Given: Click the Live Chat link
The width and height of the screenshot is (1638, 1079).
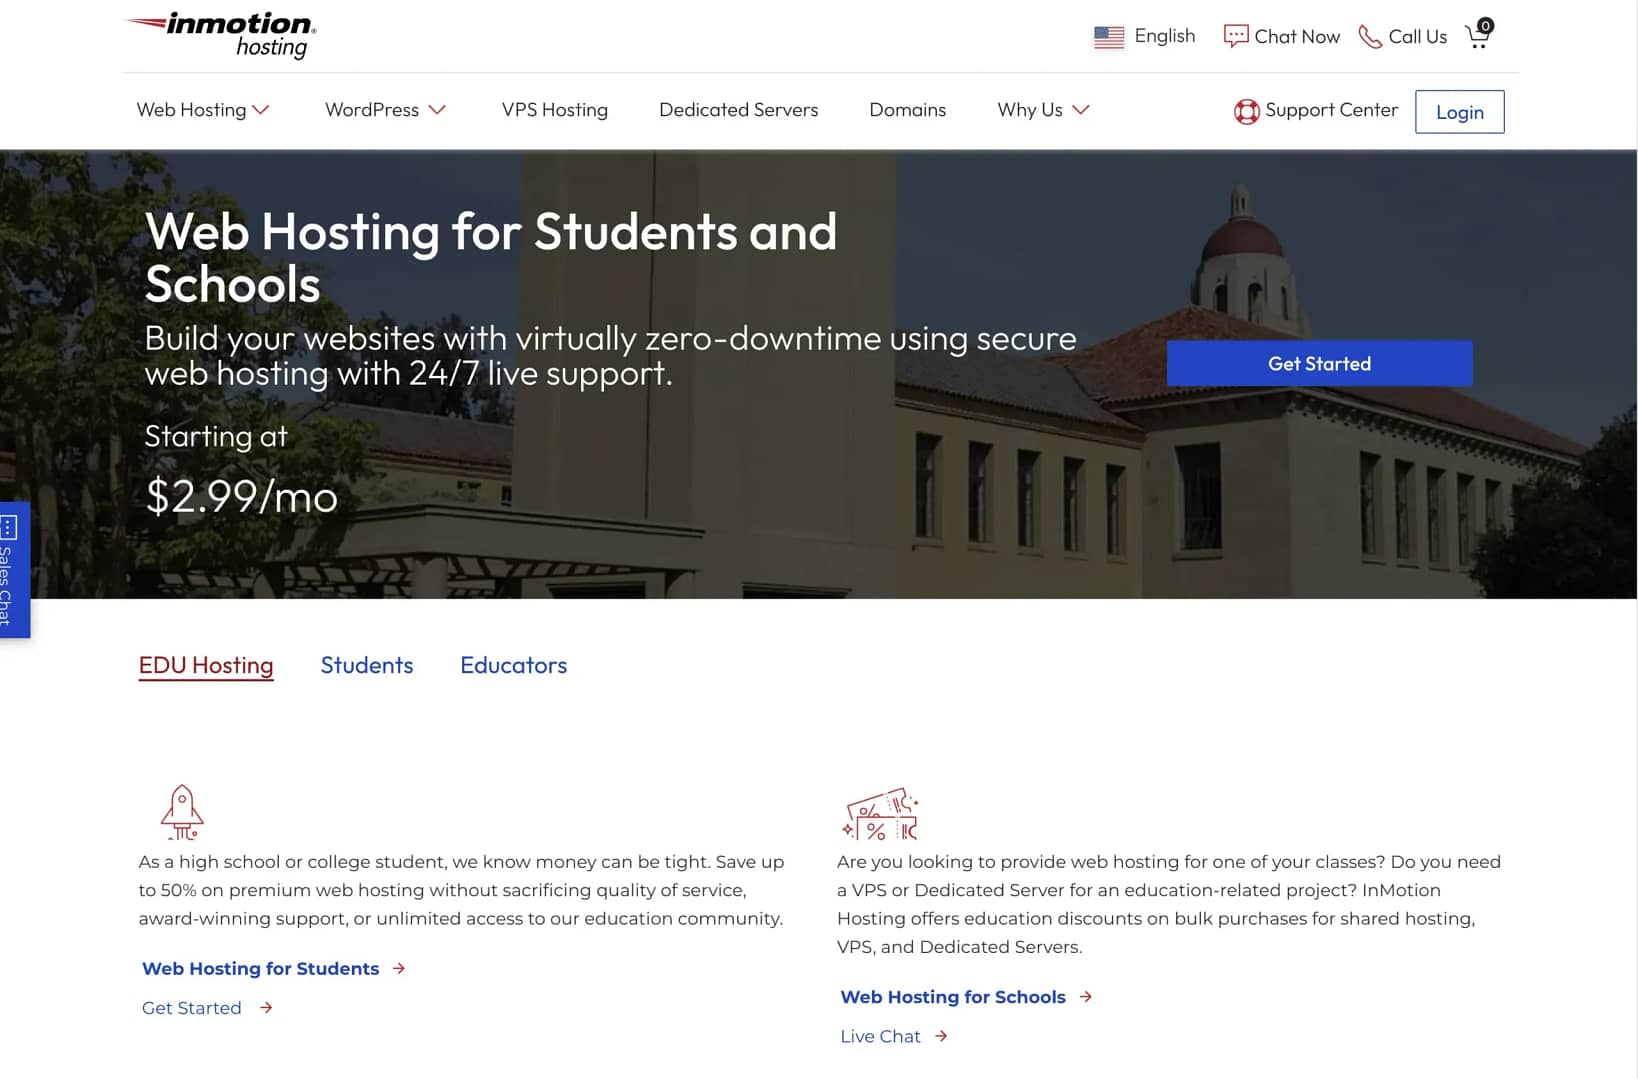Looking at the screenshot, I should pyautogui.click(x=880, y=1036).
